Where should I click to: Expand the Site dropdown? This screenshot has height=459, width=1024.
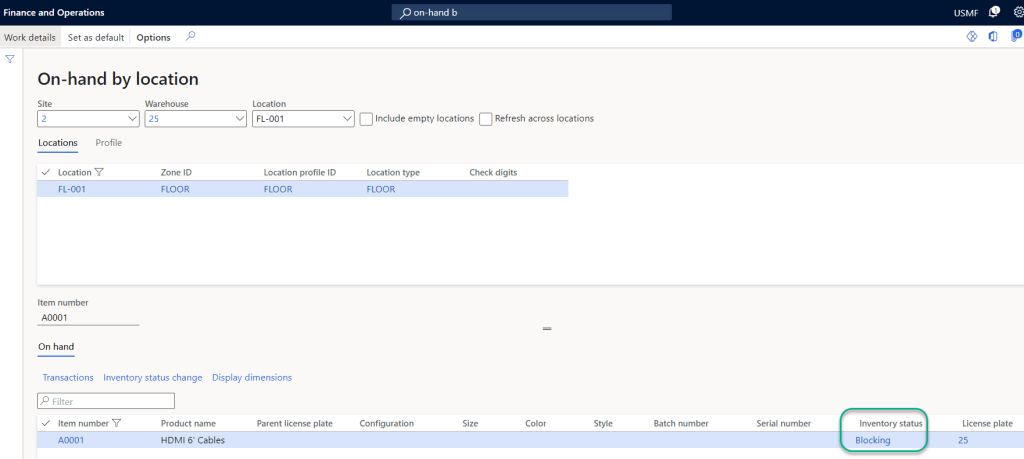pos(130,119)
